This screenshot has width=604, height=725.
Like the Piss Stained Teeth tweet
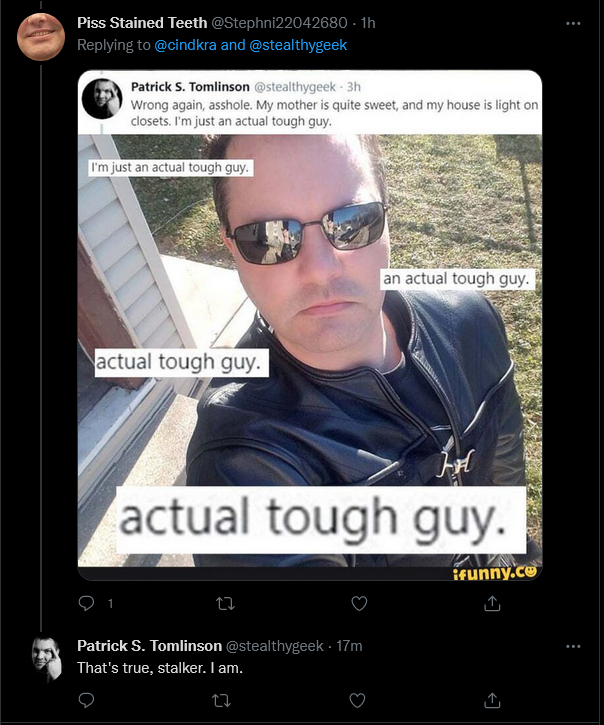359,603
